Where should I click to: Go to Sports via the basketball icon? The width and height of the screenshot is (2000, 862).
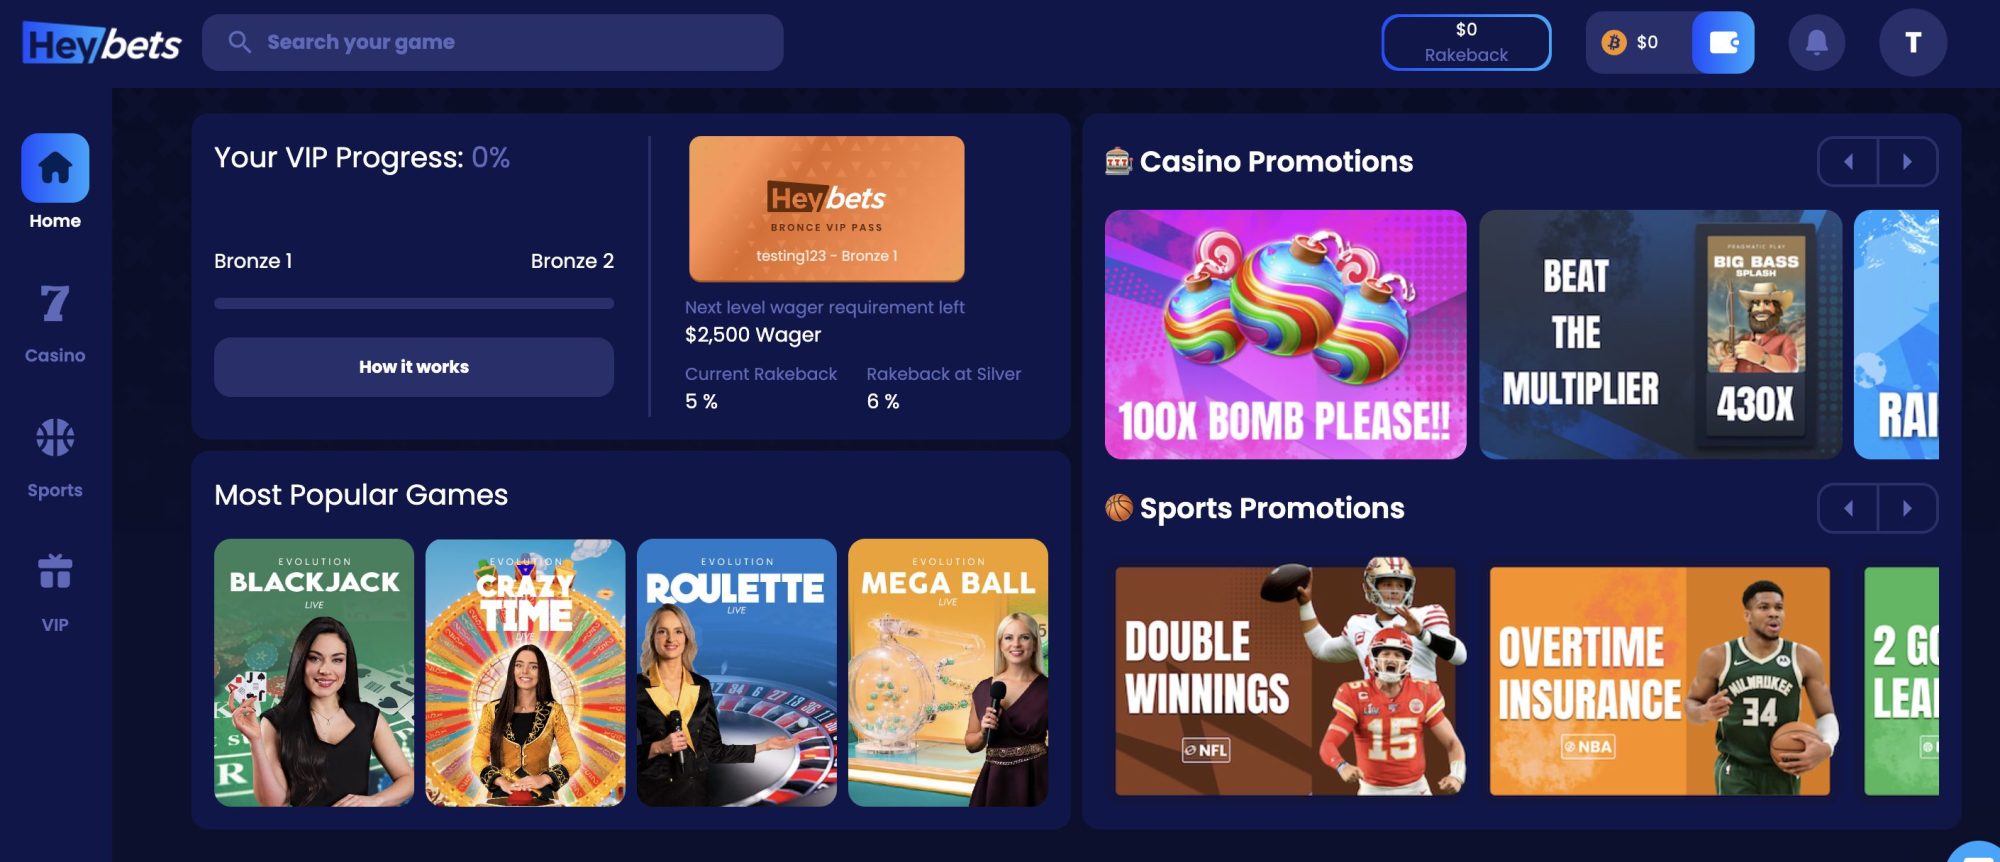(x=55, y=437)
